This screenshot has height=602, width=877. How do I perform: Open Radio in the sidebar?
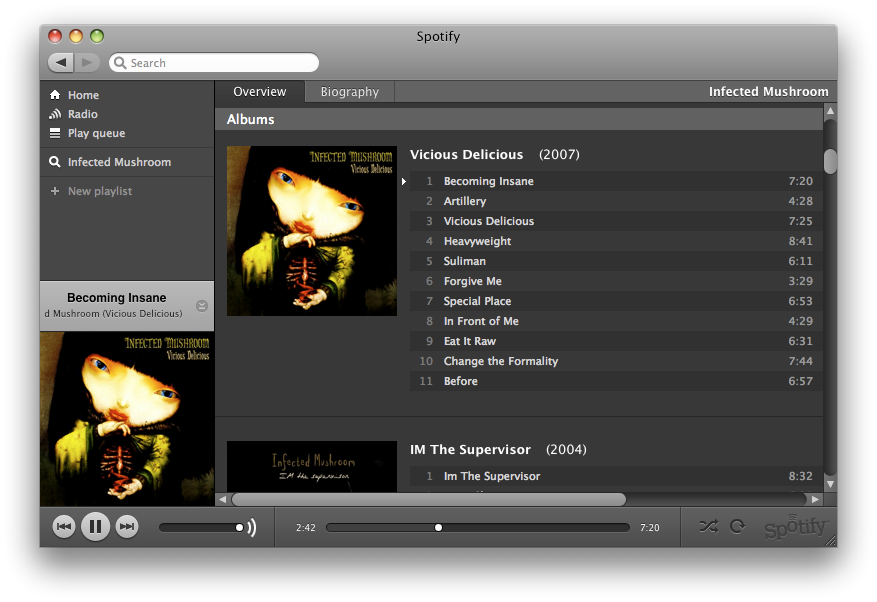pyautogui.click(x=83, y=114)
